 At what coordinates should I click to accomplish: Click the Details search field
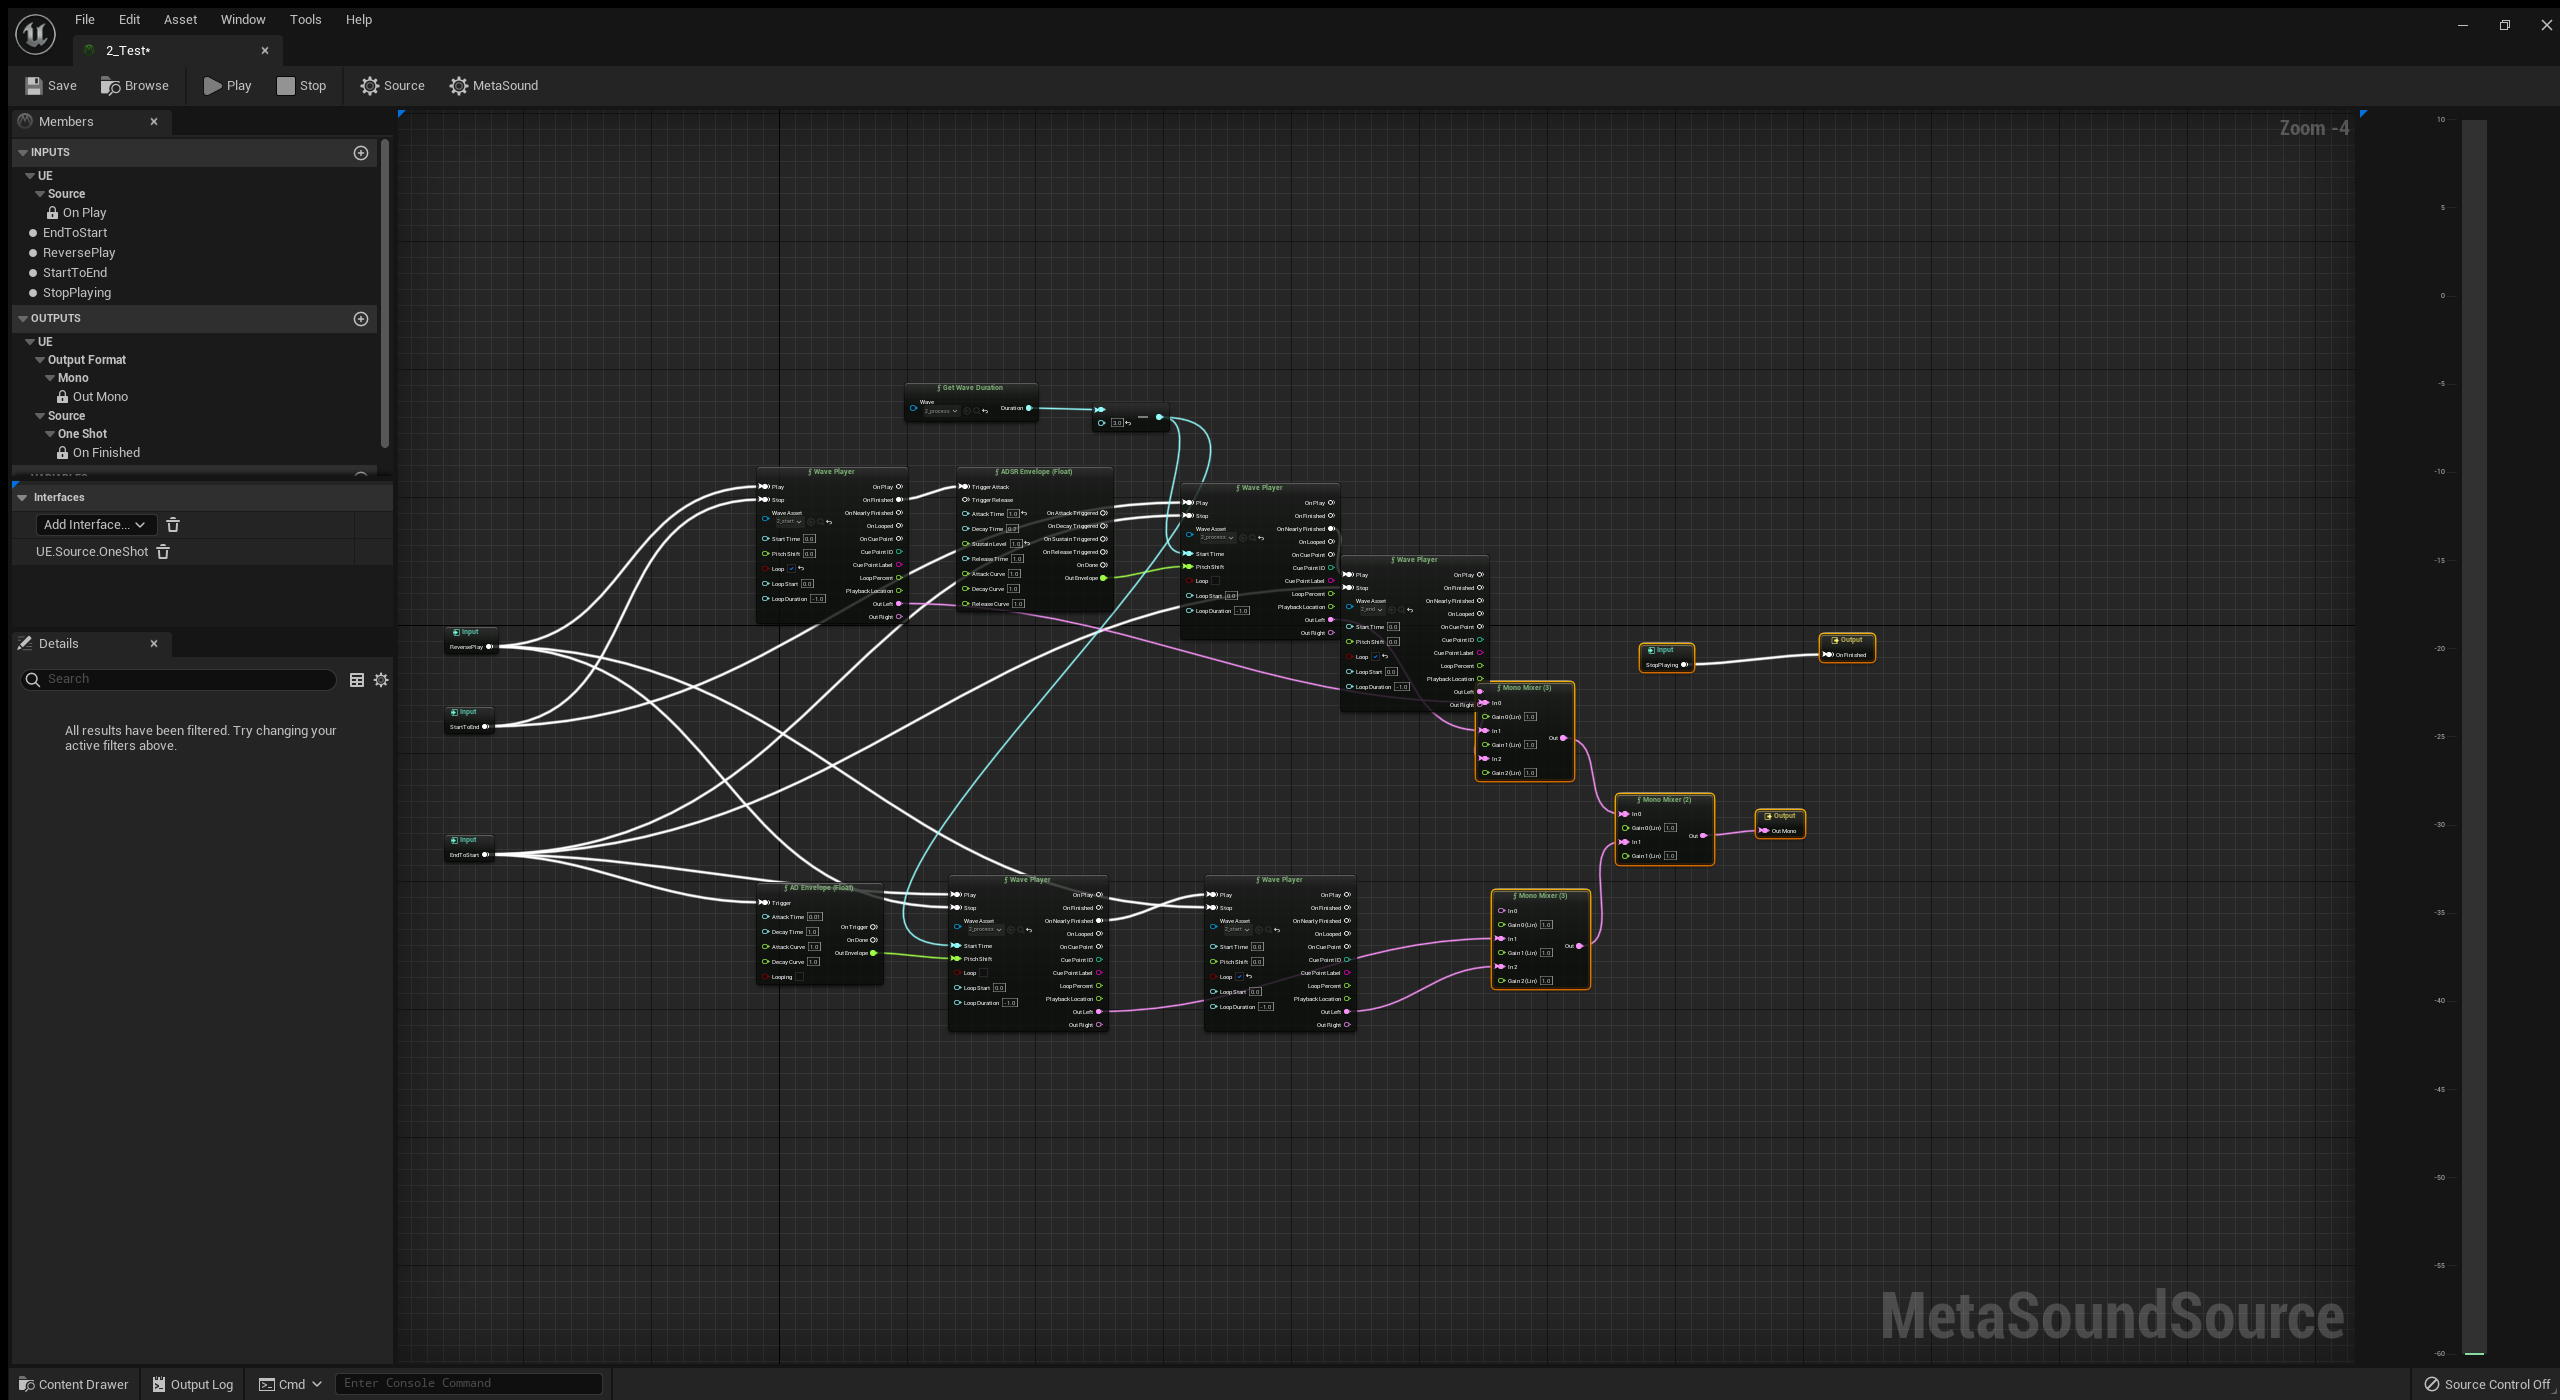point(178,680)
